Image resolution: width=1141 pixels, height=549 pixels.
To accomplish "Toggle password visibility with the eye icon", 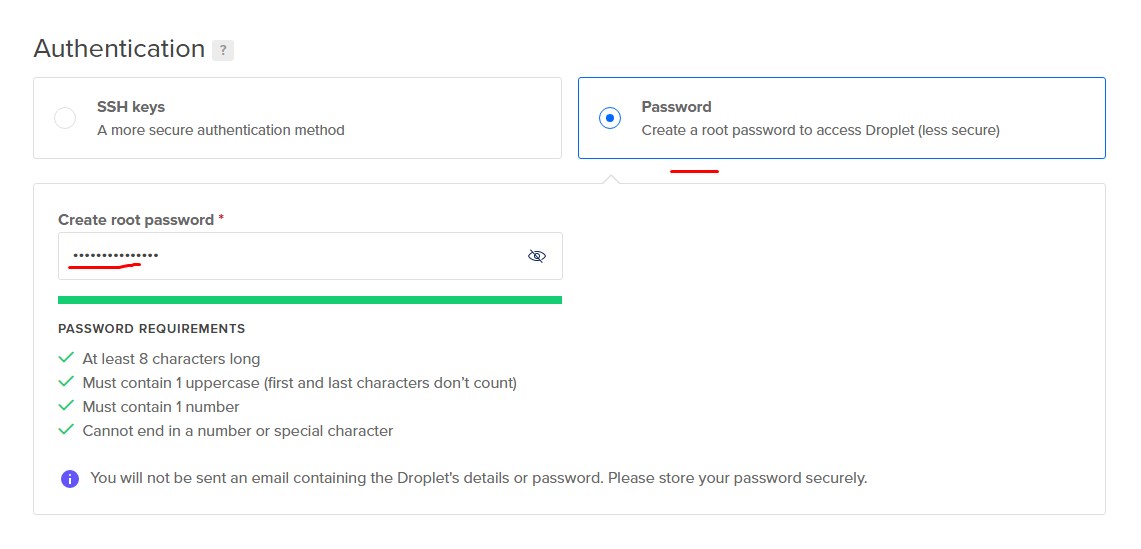I will coord(536,256).
